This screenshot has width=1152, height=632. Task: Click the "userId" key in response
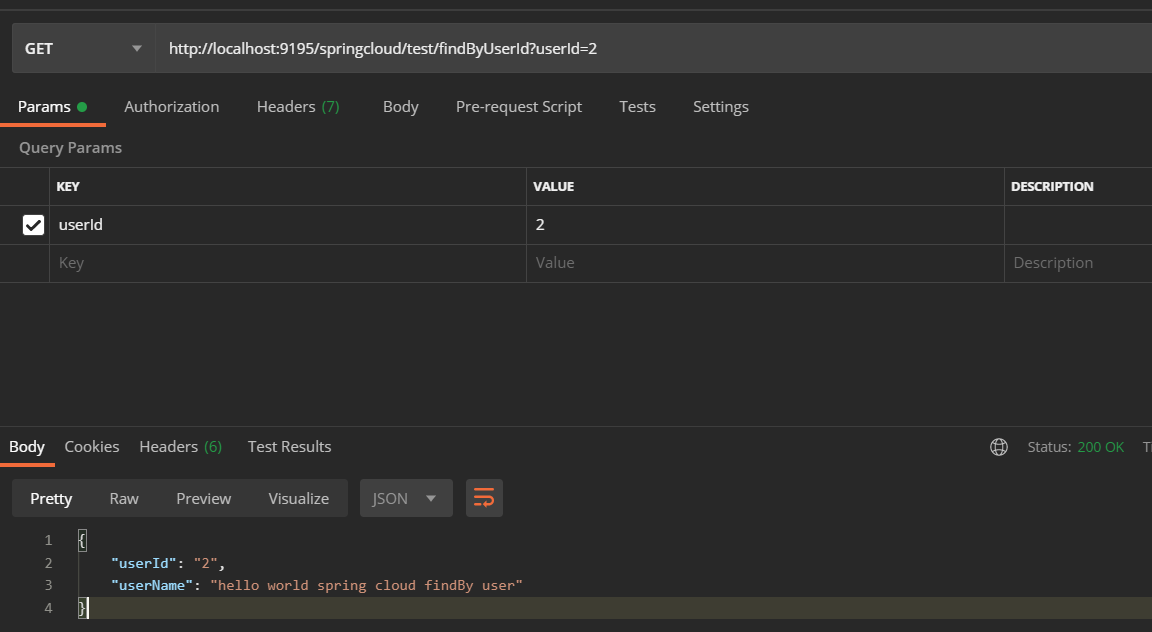[144, 564]
